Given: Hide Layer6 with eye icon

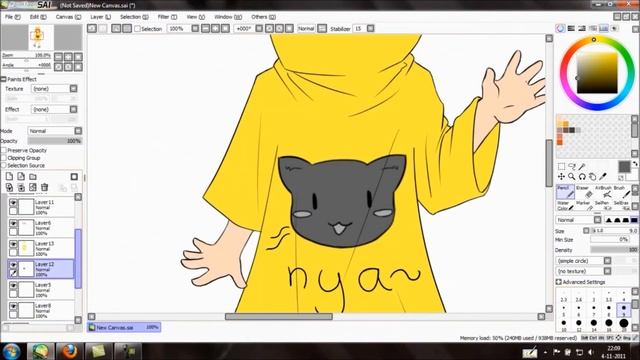Looking at the screenshot, I should tap(13, 224).
